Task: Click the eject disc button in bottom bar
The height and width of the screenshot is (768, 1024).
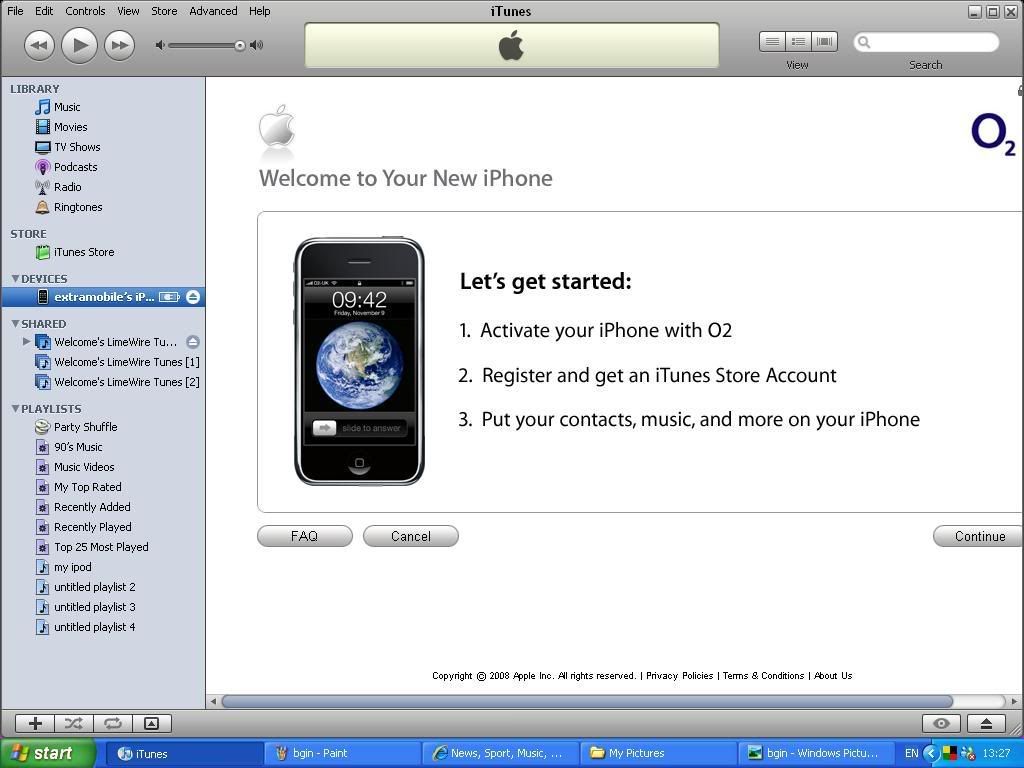Action: click(x=986, y=724)
